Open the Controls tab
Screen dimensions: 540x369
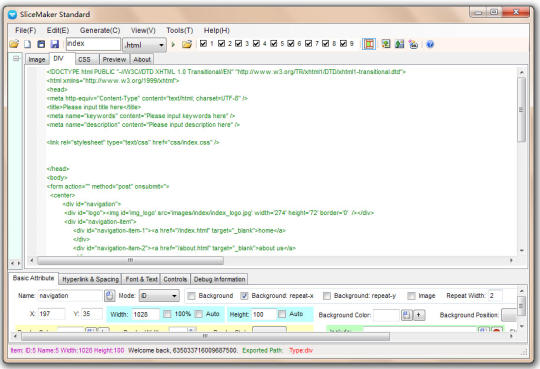point(175,279)
